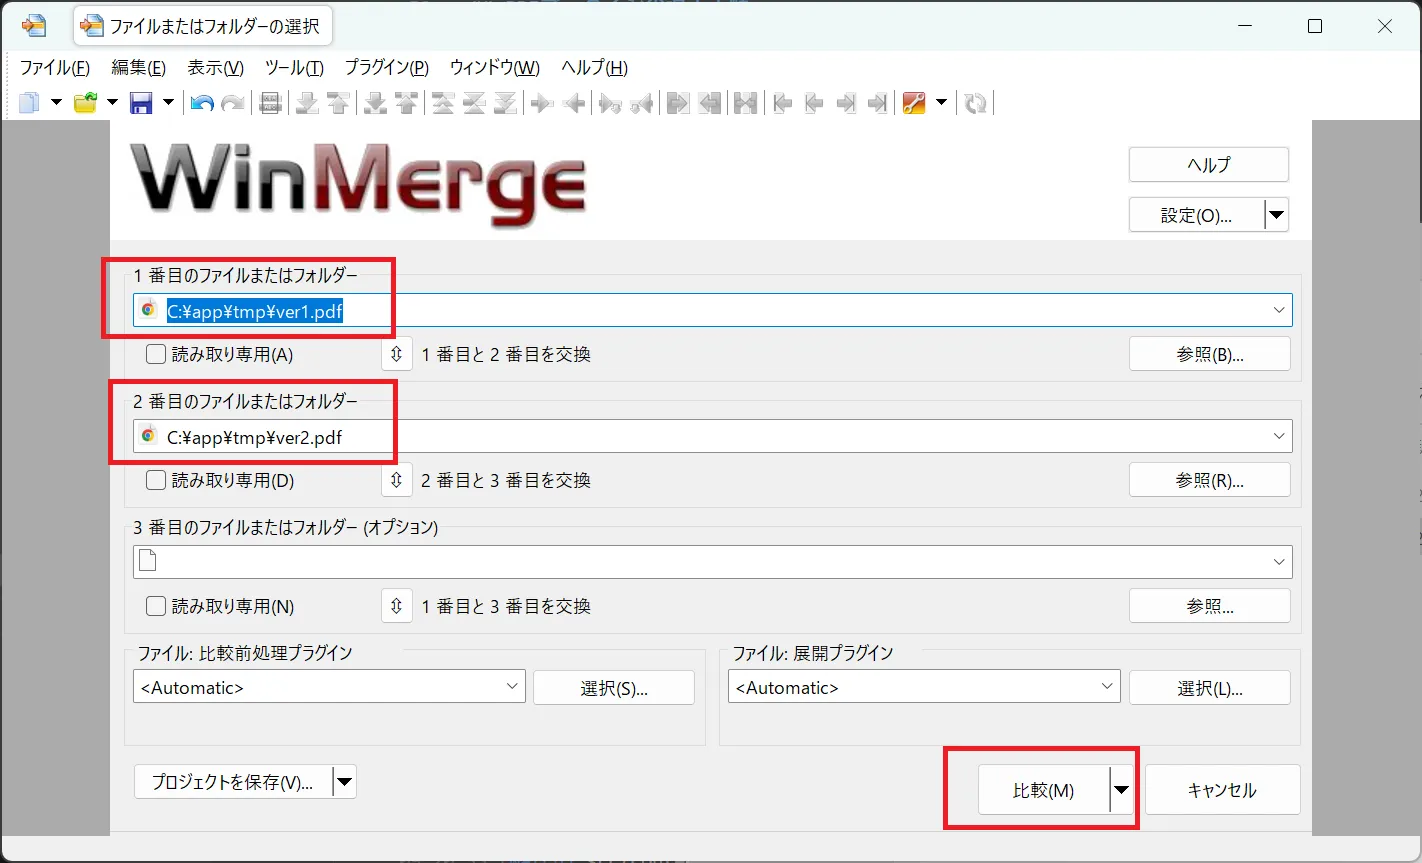Start comparison with 比較(M) button
This screenshot has width=1422, height=863.
(x=1044, y=790)
